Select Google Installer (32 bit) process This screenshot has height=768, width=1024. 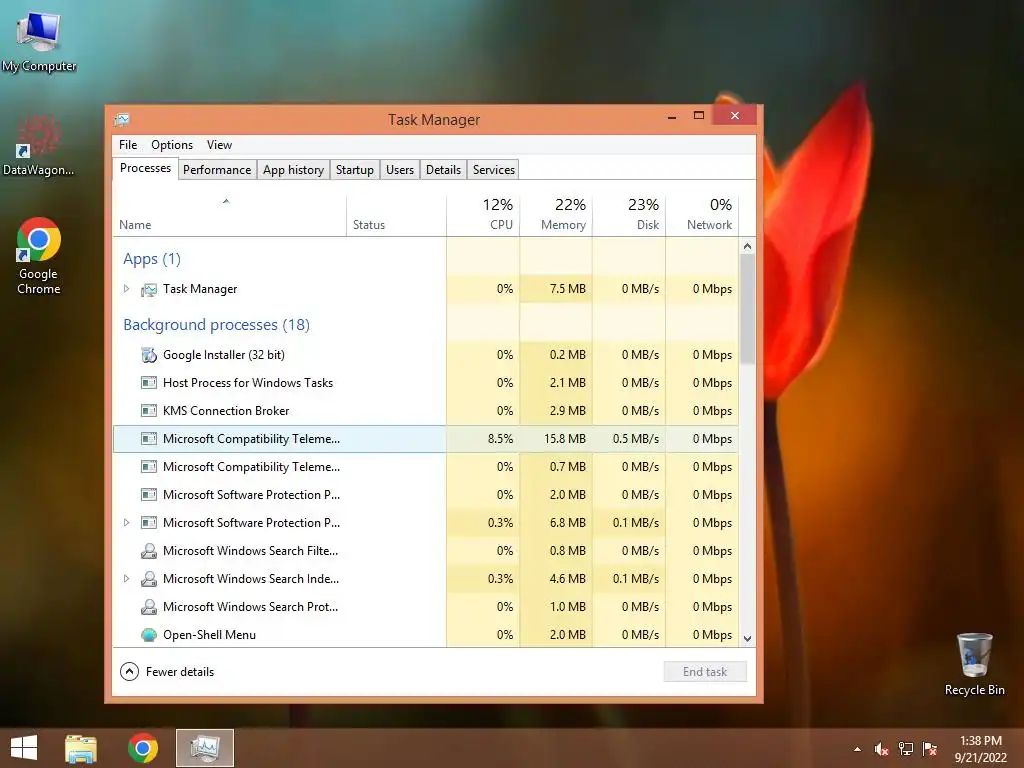click(x=426, y=355)
